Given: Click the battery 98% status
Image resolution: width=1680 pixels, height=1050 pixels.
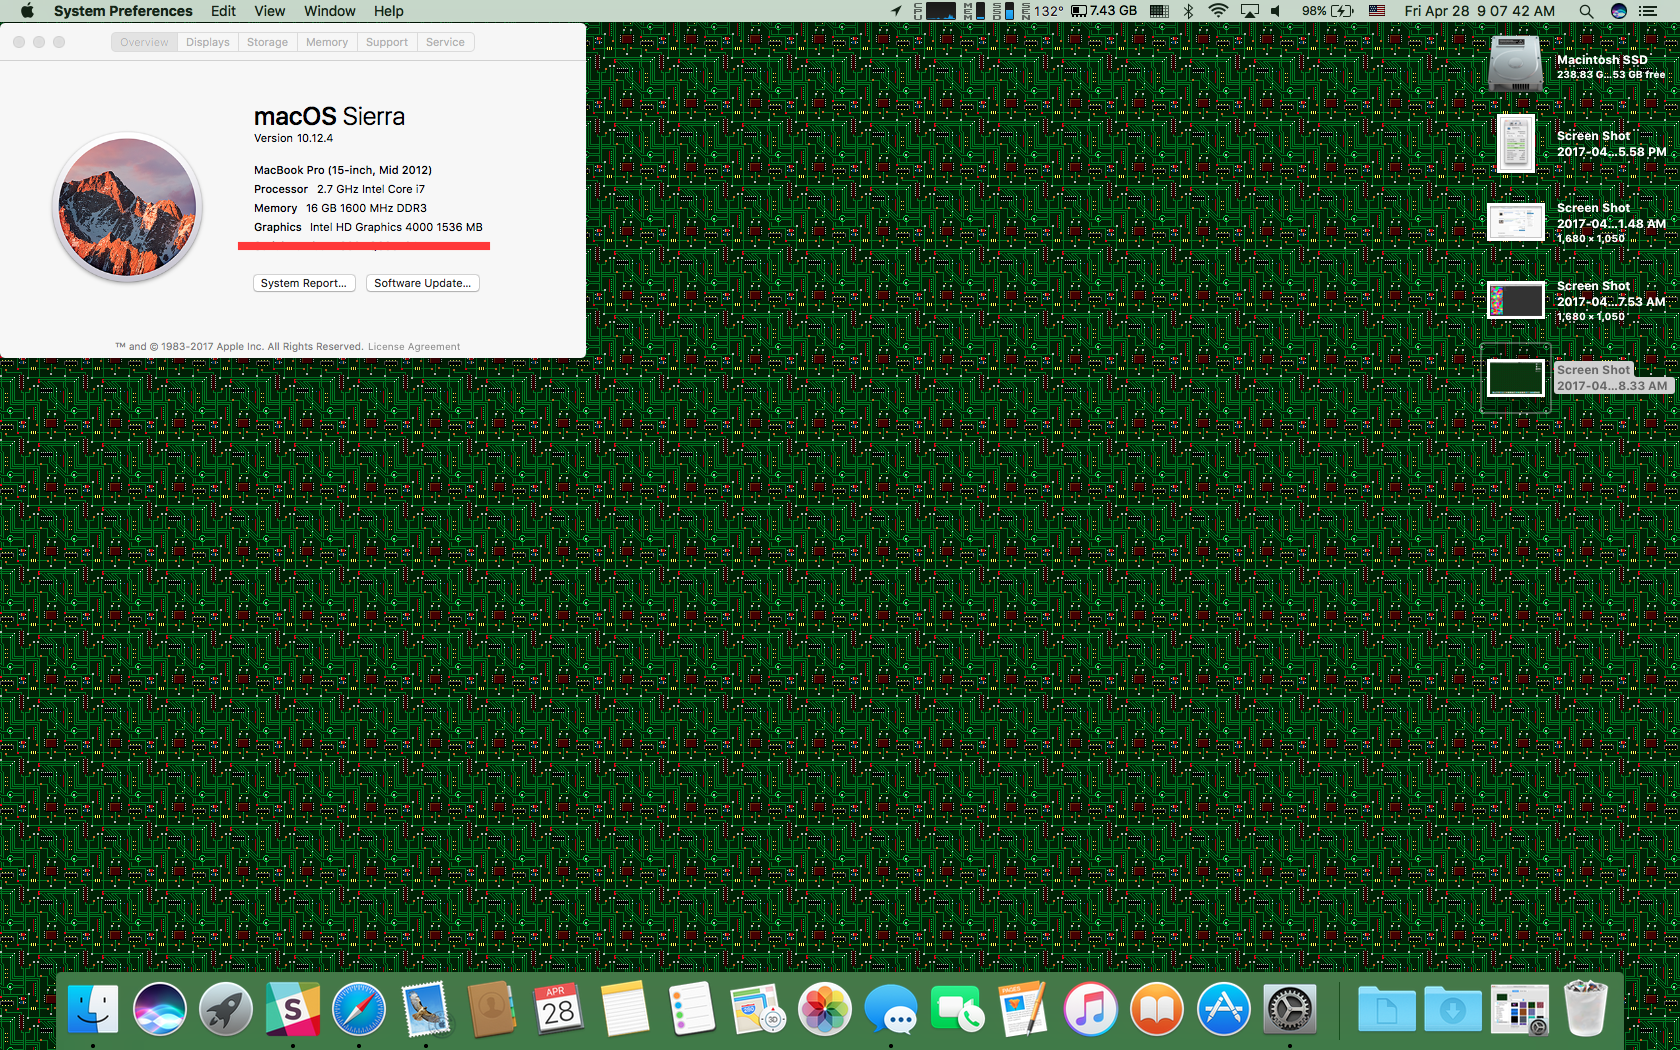Looking at the screenshot, I should pos(1328,11).
